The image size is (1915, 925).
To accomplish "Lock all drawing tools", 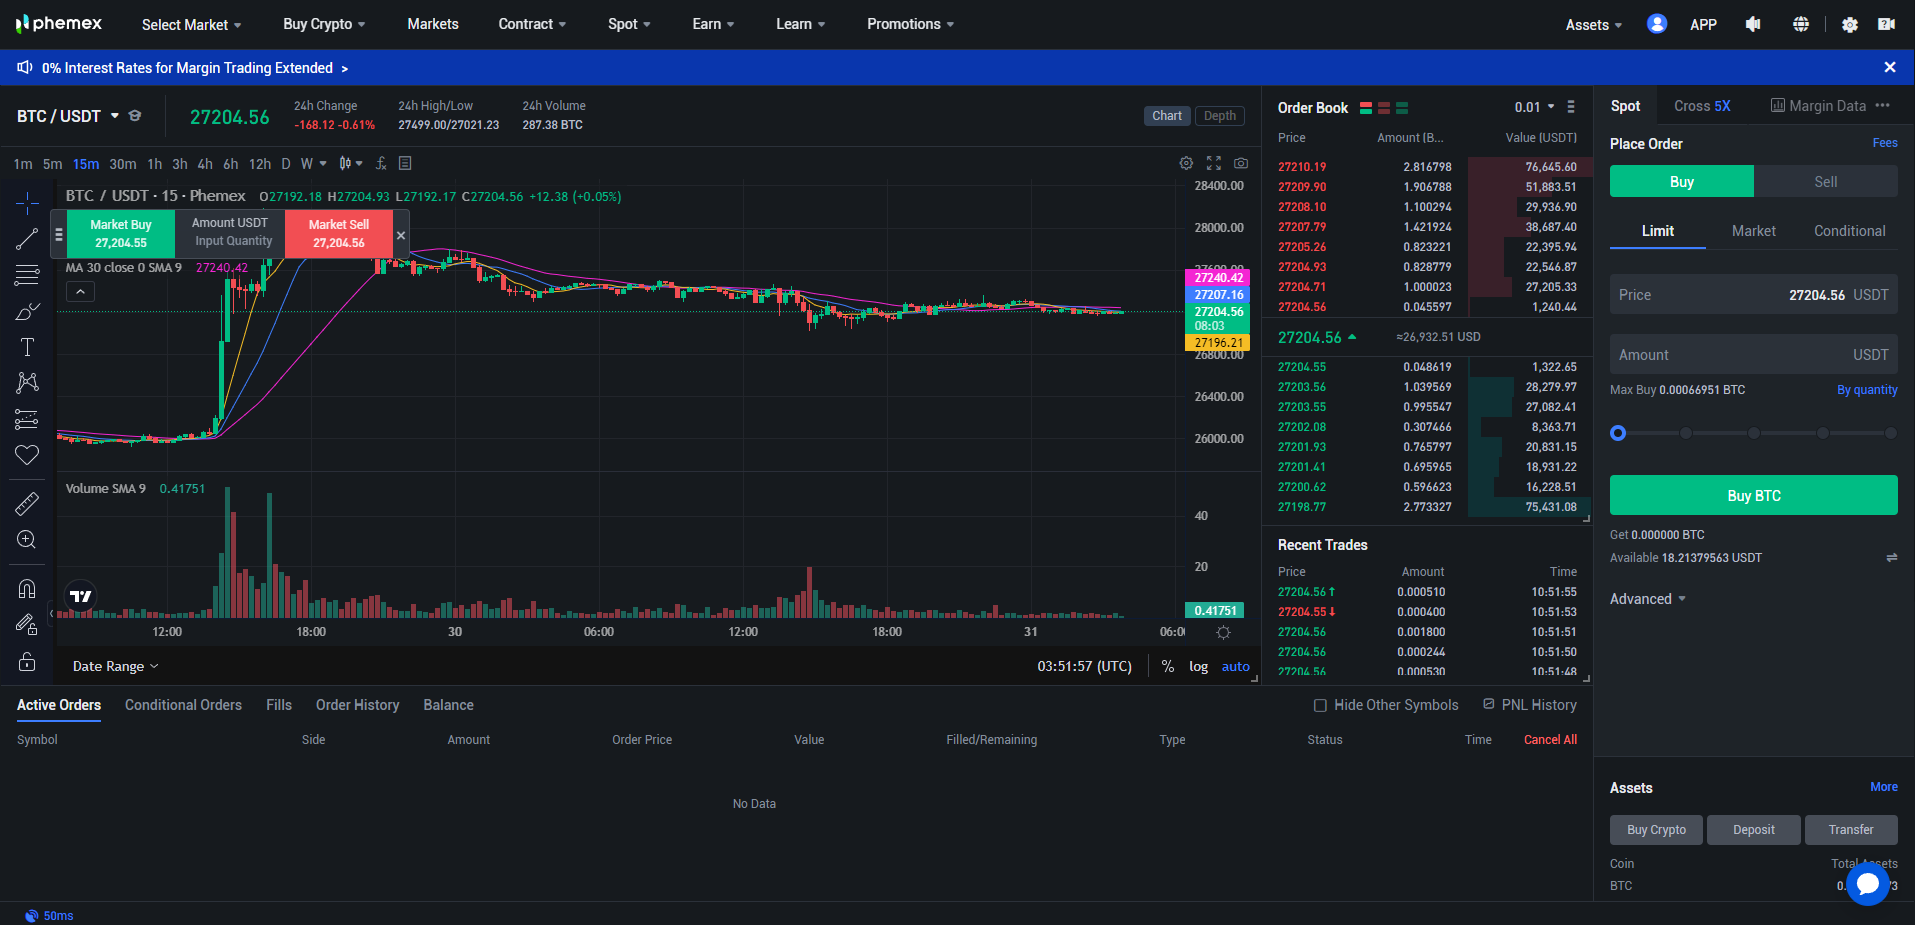I will point(27,661).
